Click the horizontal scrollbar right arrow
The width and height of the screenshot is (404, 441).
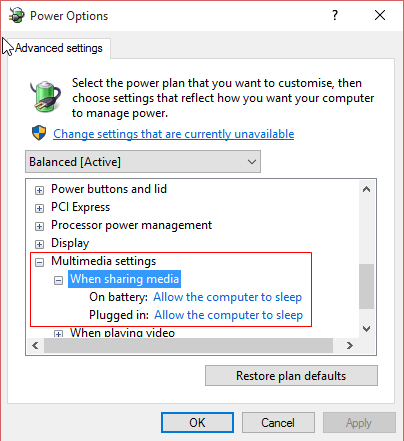(350, 346)
